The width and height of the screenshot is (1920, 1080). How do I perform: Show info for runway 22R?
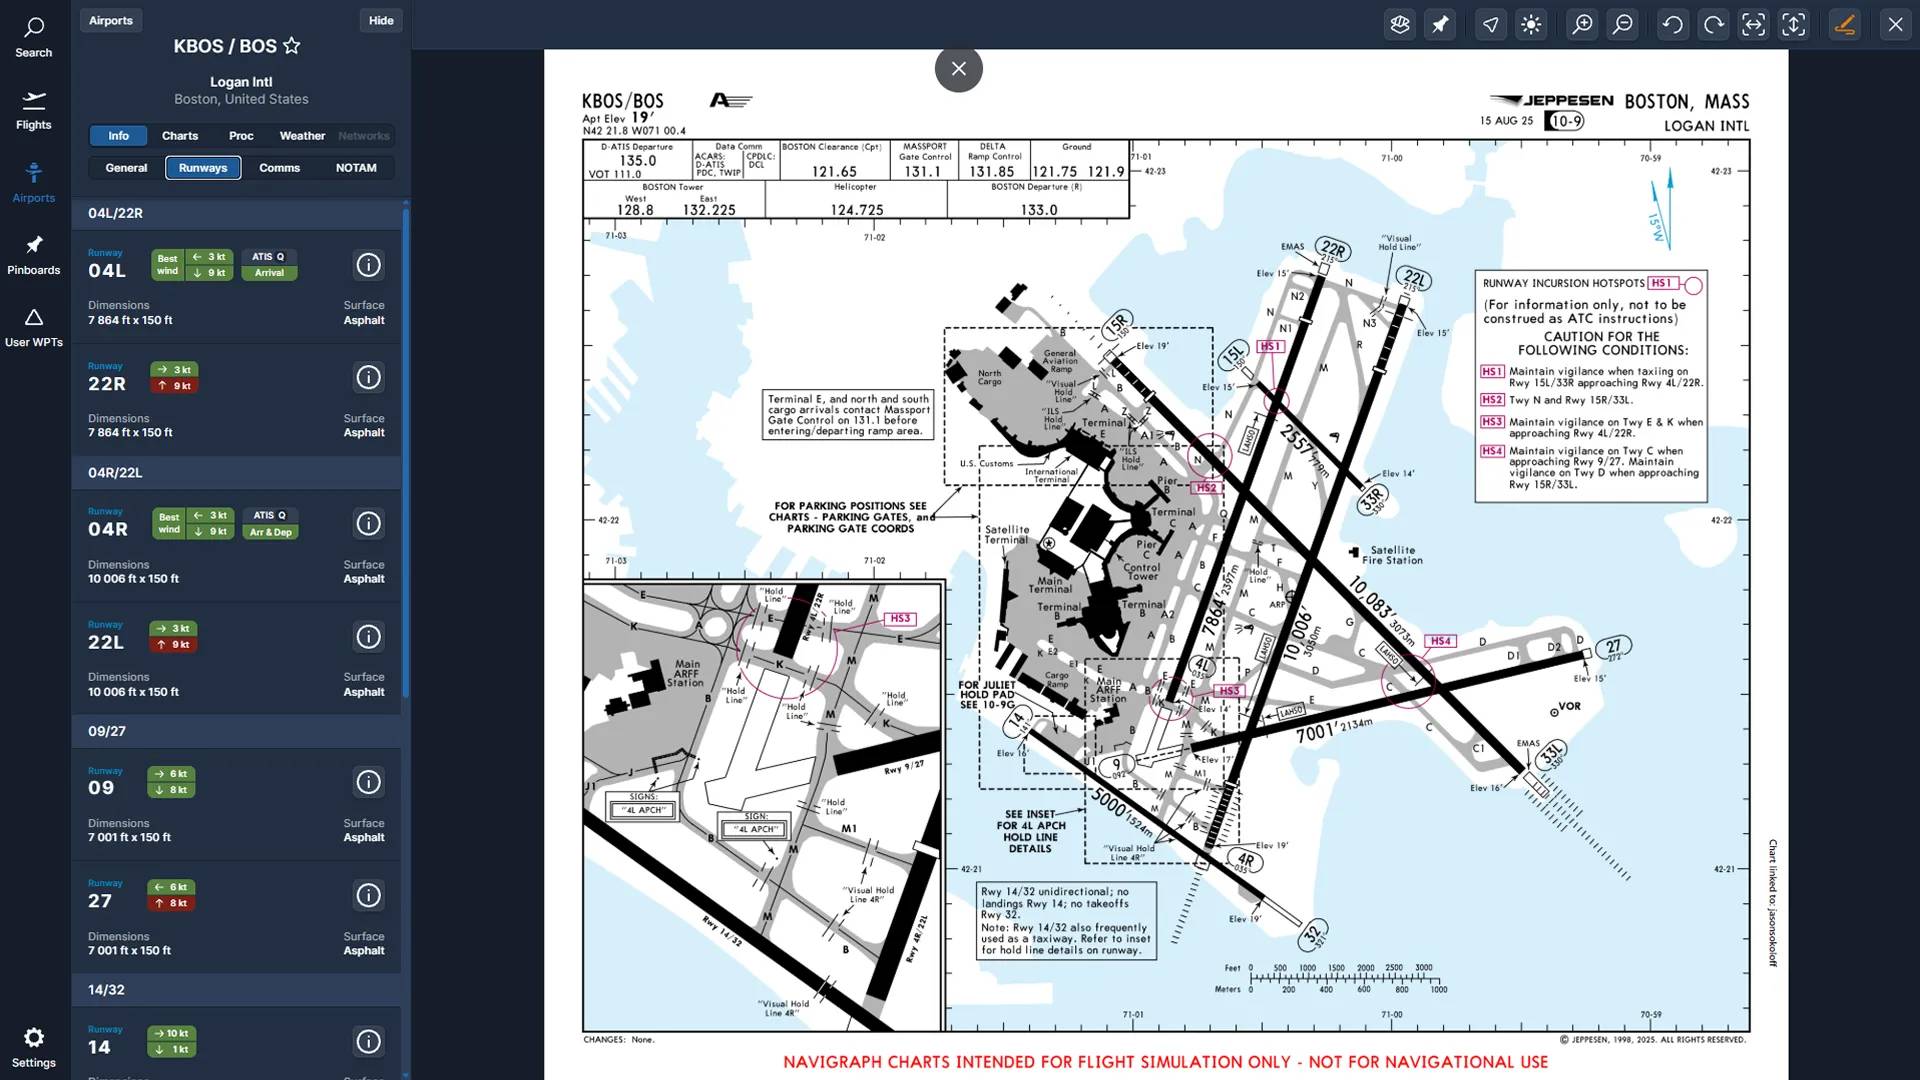369,377
